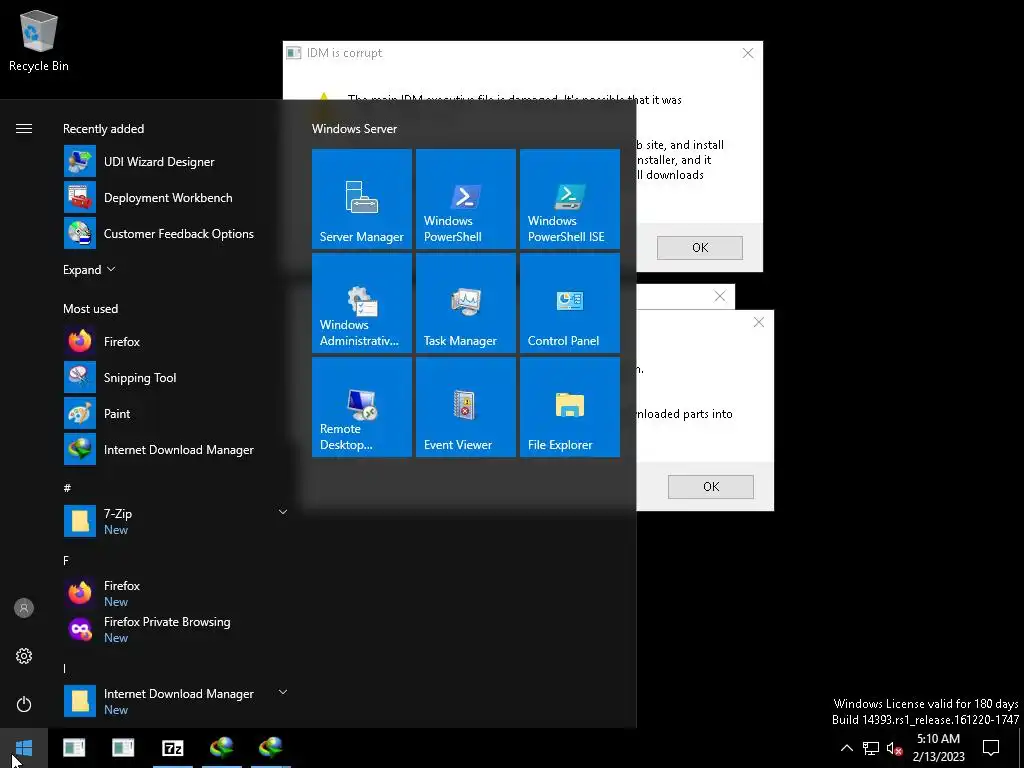This screenshot has height=768, width=1024.
Task: Open network status tray icon
Action: [x=871, y=748]
